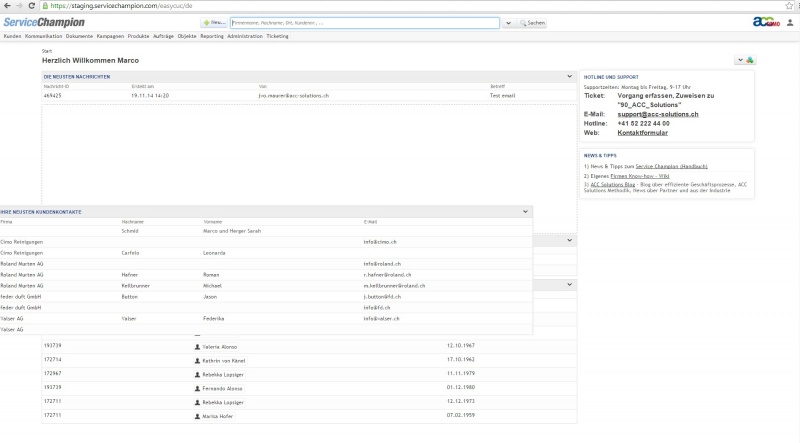The image size is (800, 443).
Task: Click email info@fd.ch
Action: [x=377, y=308]
